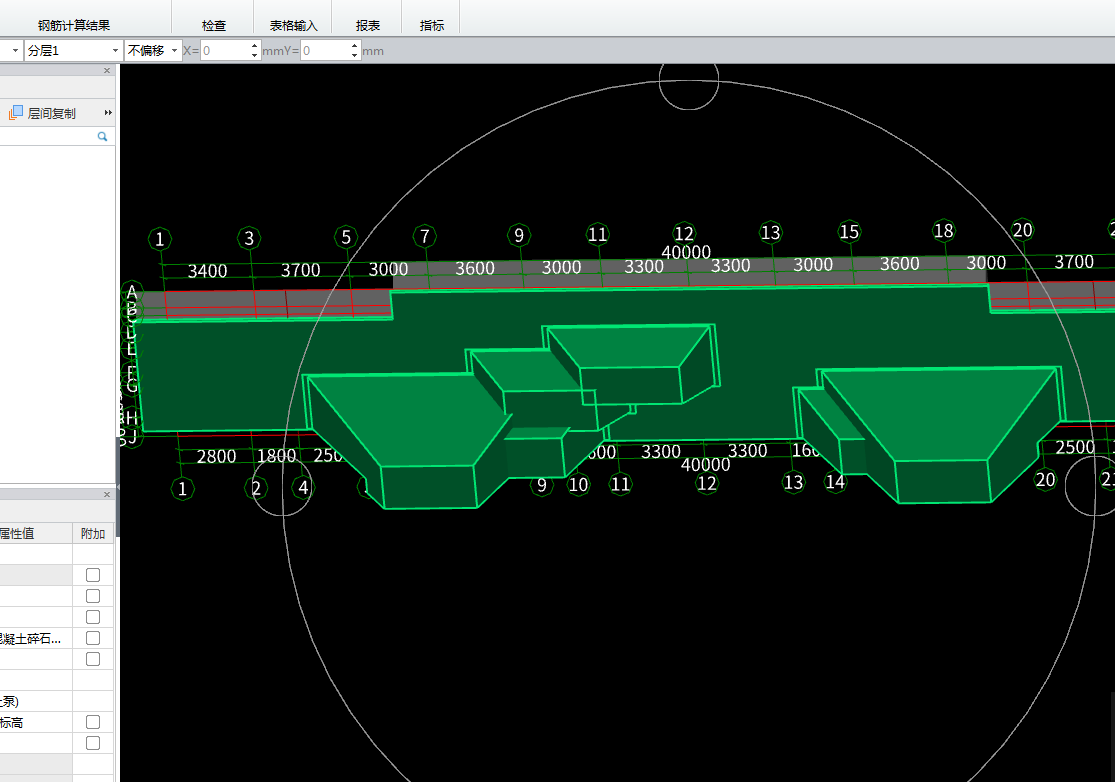Click axis bubble 14 on the drawing
The width and height of the screenshot is (1115, 782).
click(x=835, y=482)
